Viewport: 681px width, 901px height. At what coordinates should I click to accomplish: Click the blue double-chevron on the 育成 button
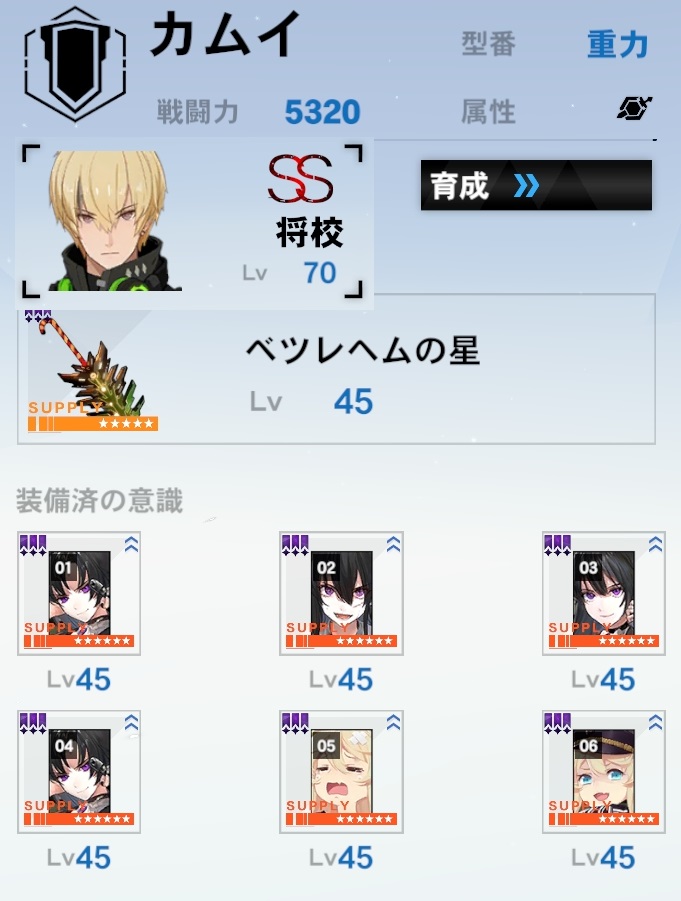point(526,186)
